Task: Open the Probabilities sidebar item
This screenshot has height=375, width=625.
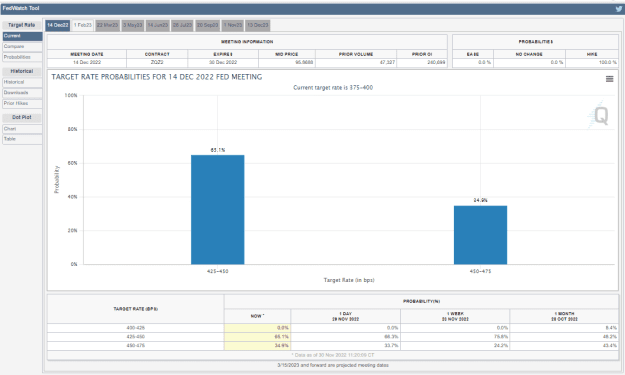Action: tap(22, 57)
